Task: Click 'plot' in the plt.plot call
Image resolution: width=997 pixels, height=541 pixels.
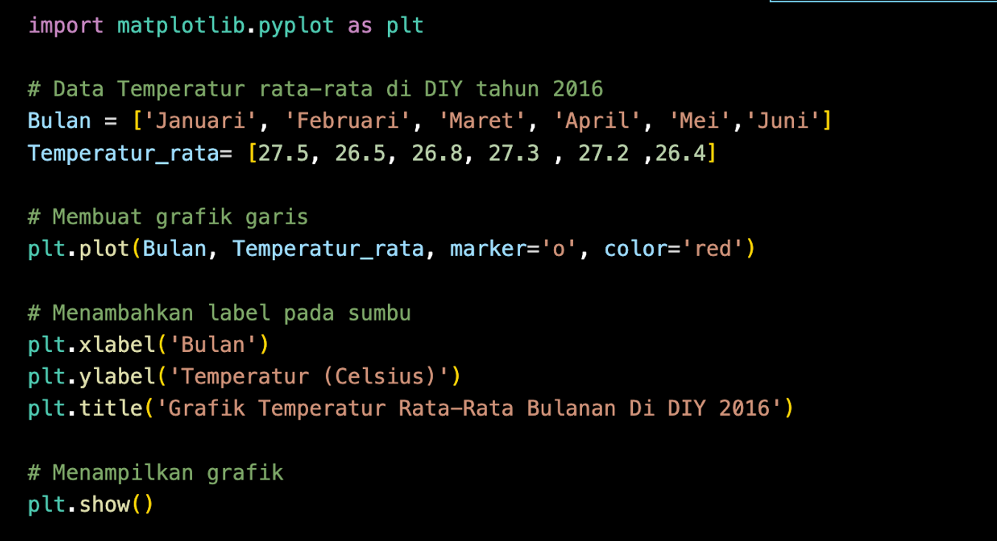Action: [104, 249]
